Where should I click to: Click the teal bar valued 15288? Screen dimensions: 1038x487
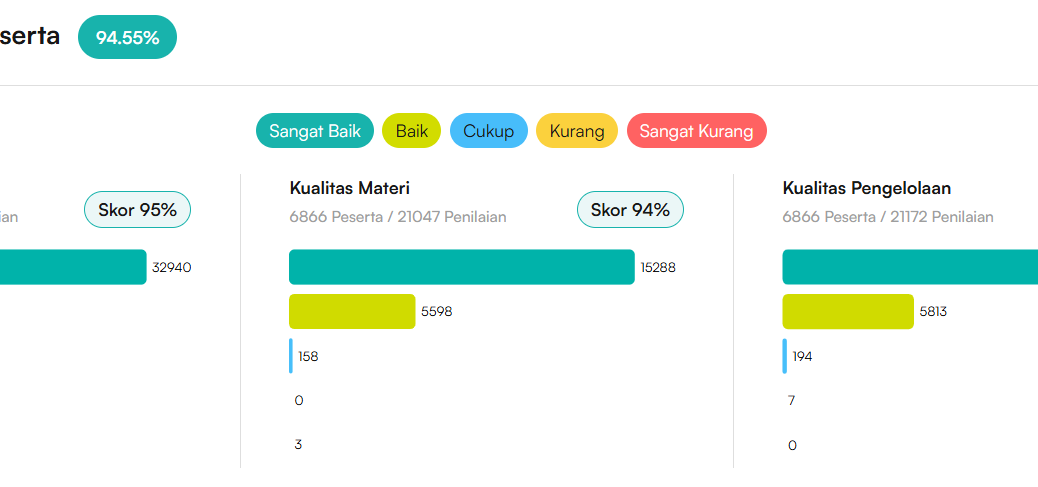(x=461, y=267)
